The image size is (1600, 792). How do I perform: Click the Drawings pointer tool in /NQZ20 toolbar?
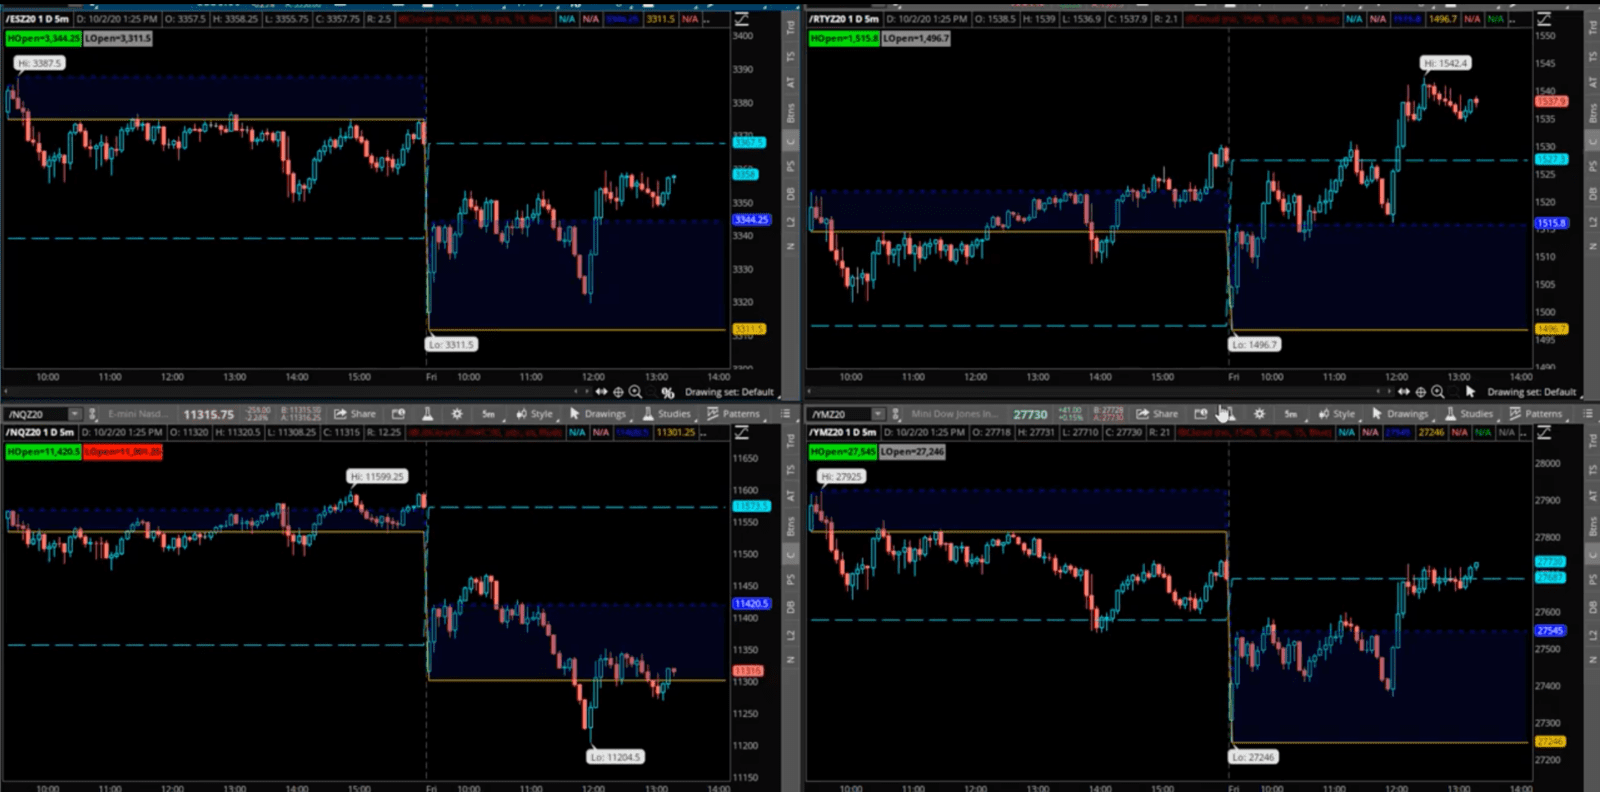click(x=597, y=414)
